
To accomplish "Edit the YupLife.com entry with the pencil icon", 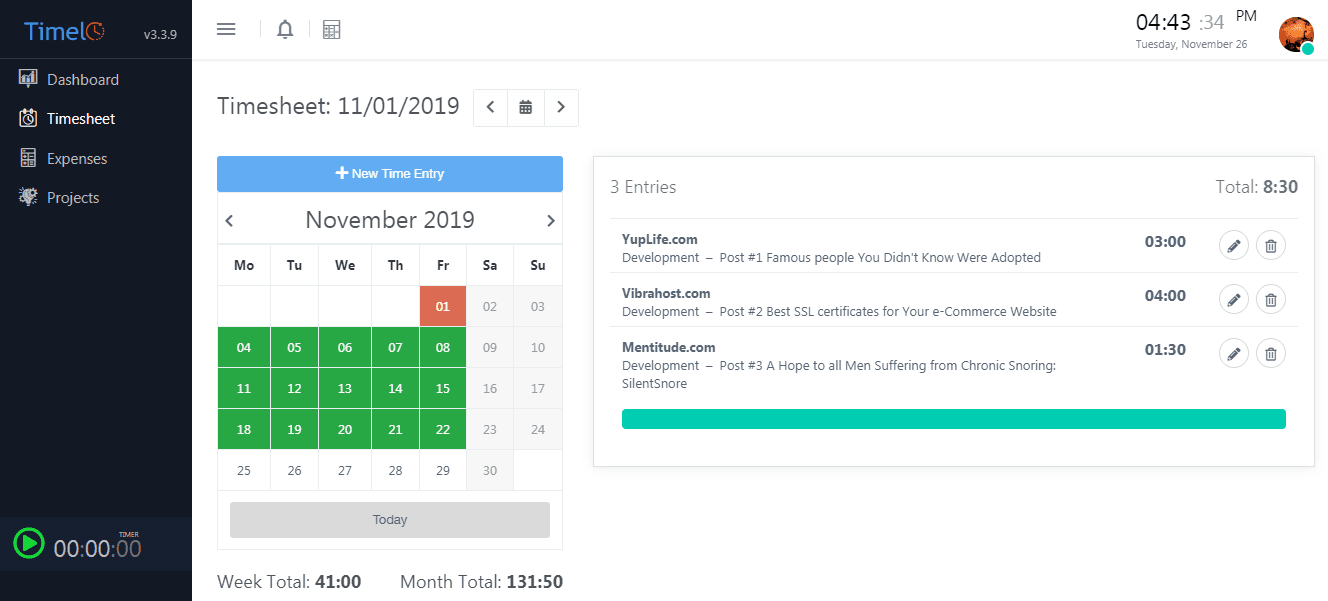I will click(x=1233, y=245).
